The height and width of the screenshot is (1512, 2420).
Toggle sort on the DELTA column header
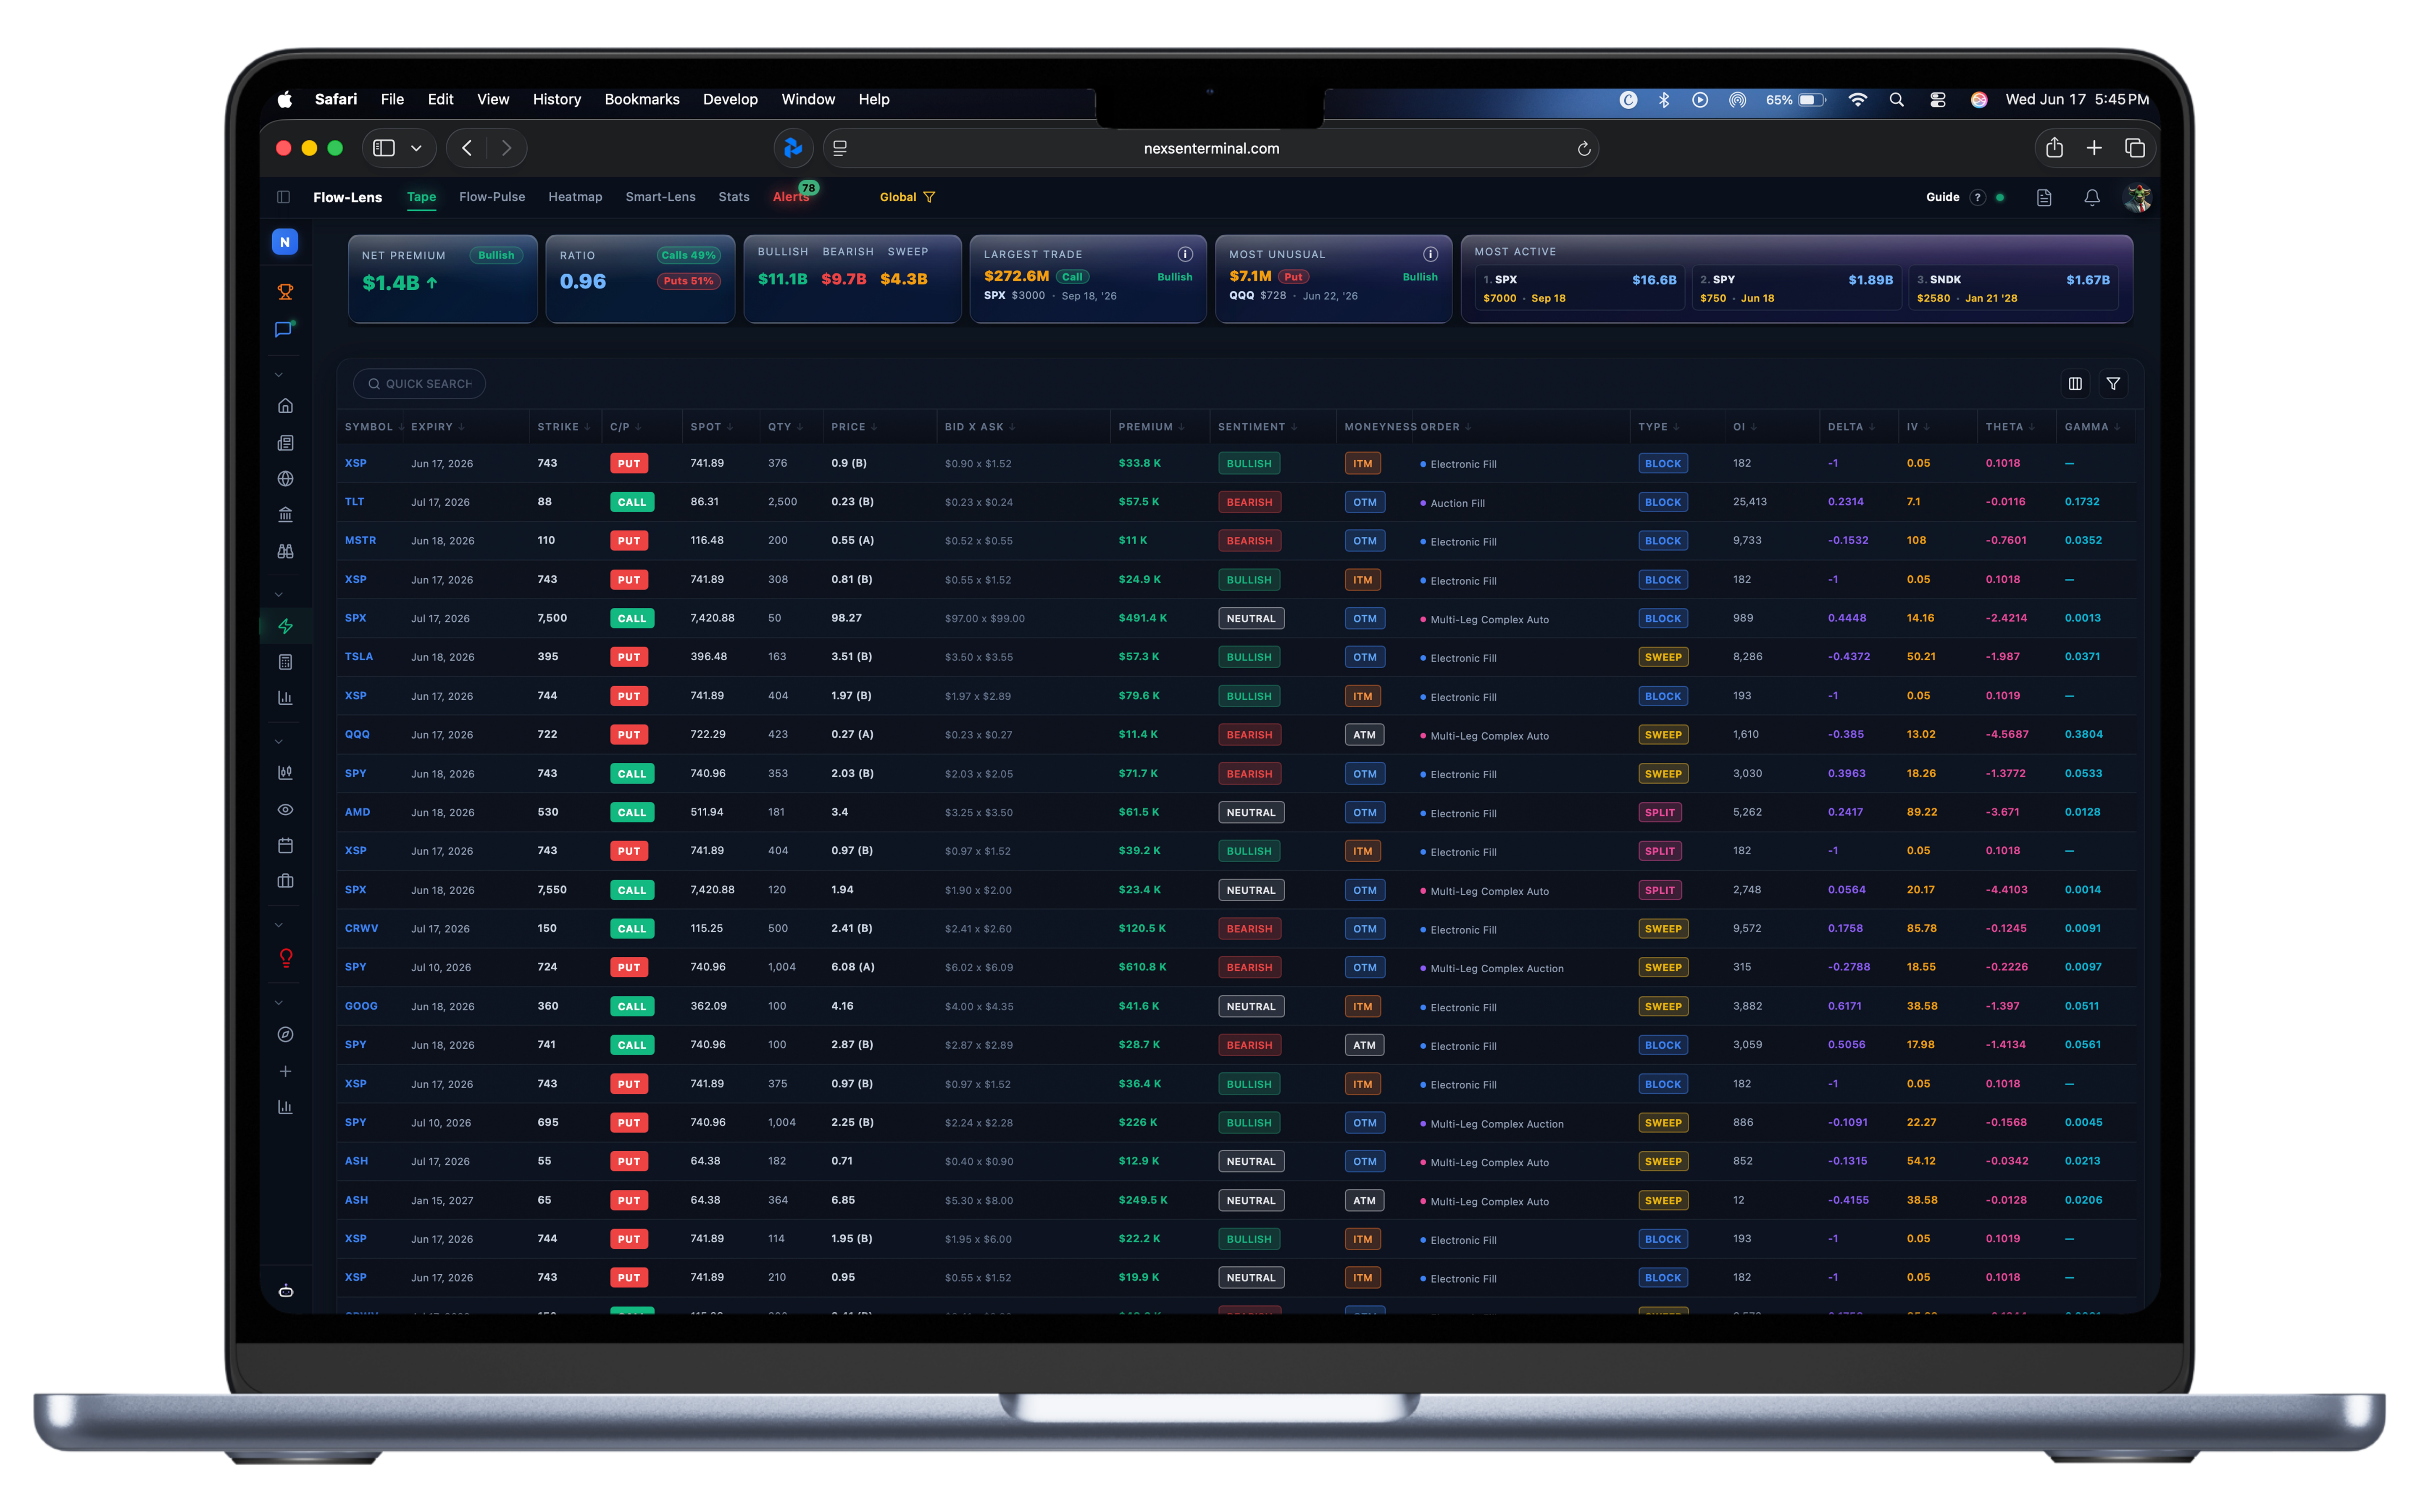(x=1851, y=427)
